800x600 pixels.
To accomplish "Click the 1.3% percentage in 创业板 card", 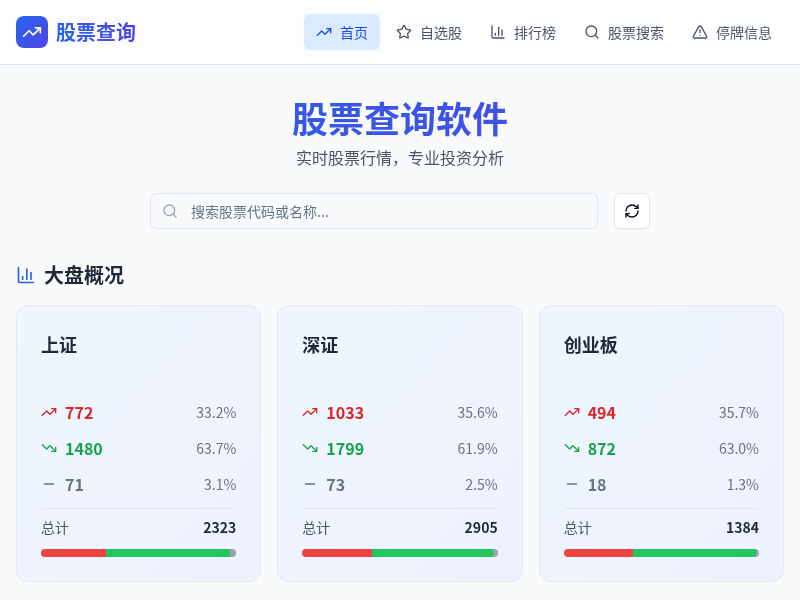I will (743, 485).
